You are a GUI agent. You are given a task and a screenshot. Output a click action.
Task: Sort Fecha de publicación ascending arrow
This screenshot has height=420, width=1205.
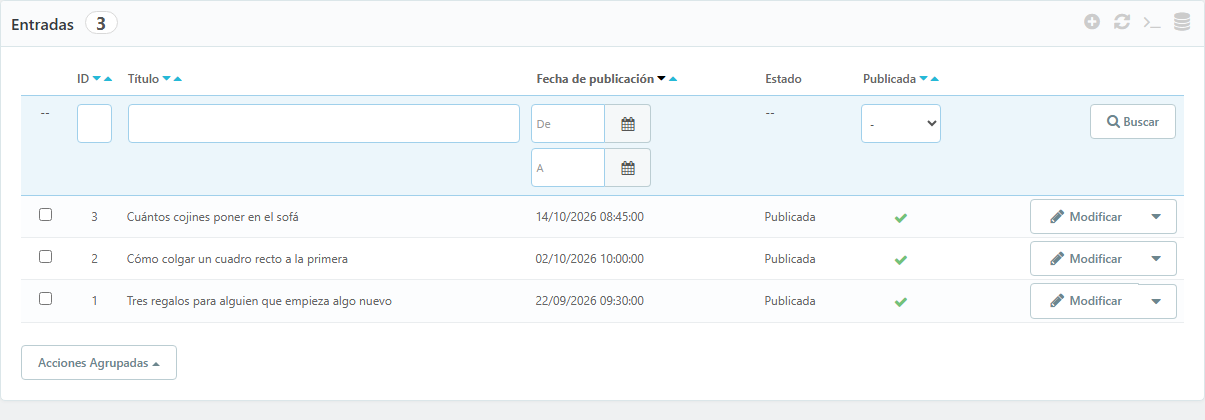point(673,79)
